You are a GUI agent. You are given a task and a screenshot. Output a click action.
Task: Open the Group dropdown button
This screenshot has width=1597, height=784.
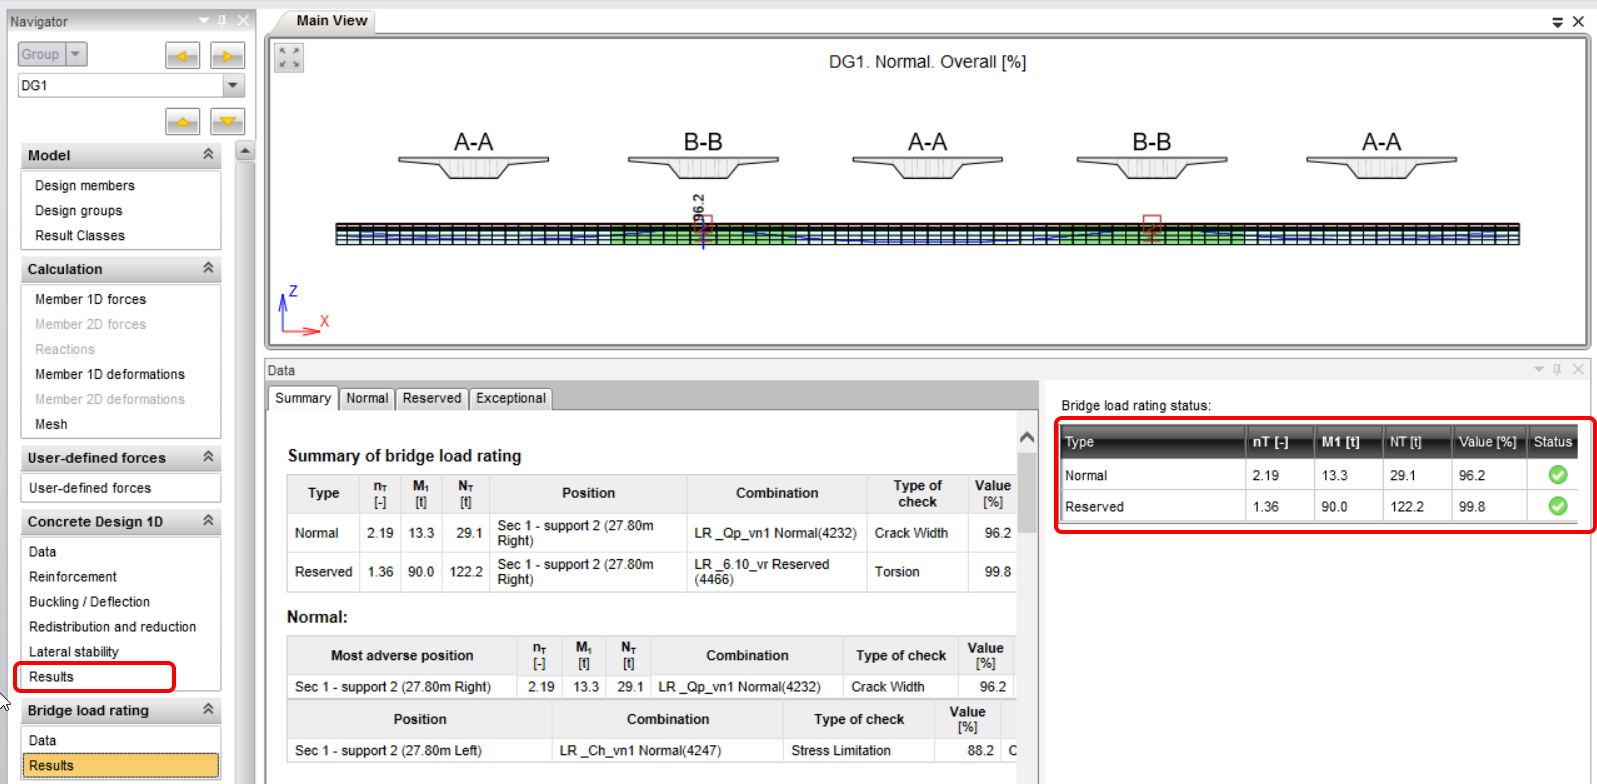point(76,54)
